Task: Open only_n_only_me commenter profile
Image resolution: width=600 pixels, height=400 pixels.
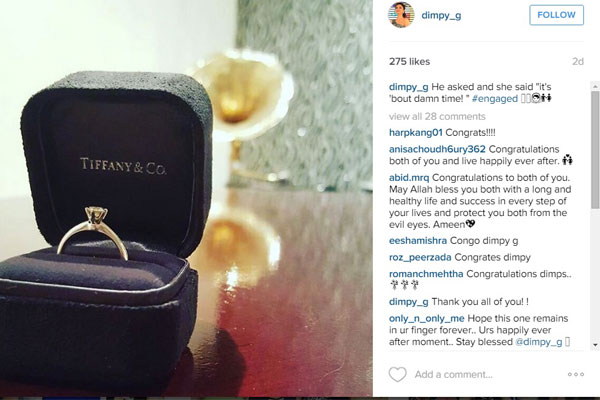Action: pos(427,318)
